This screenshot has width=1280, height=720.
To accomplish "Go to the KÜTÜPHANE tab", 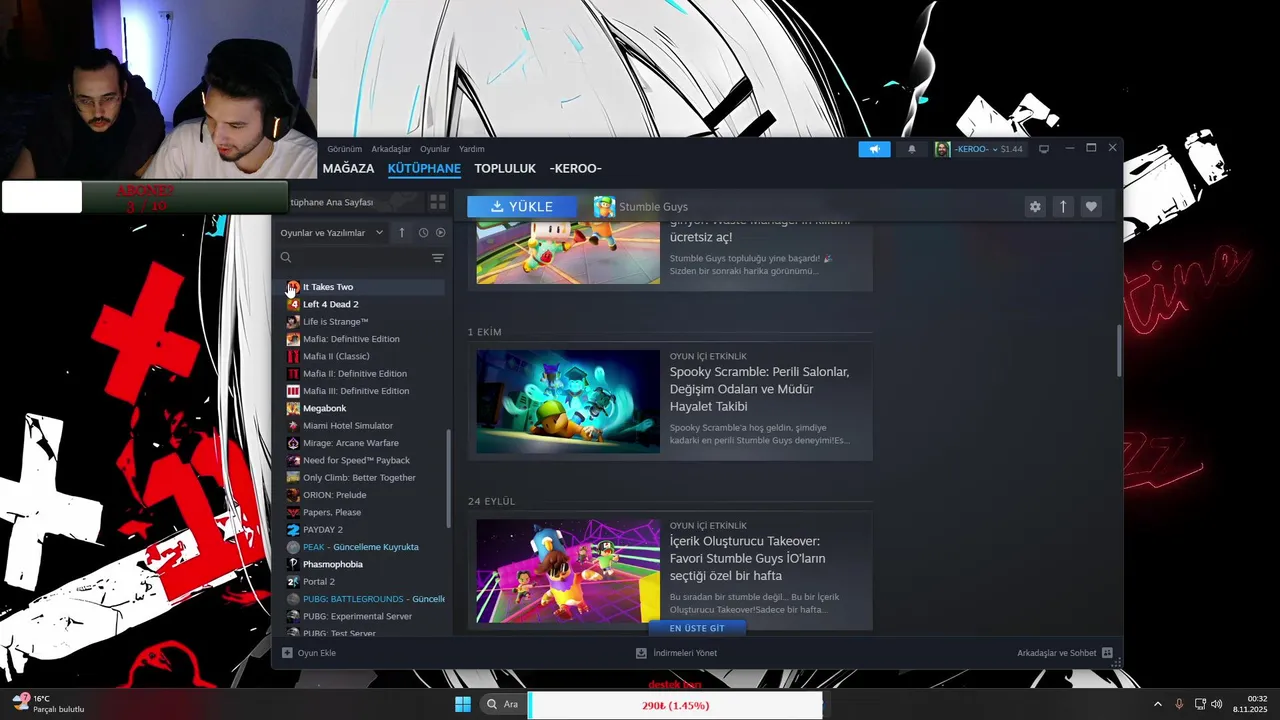I will click(x=424, y=169).
